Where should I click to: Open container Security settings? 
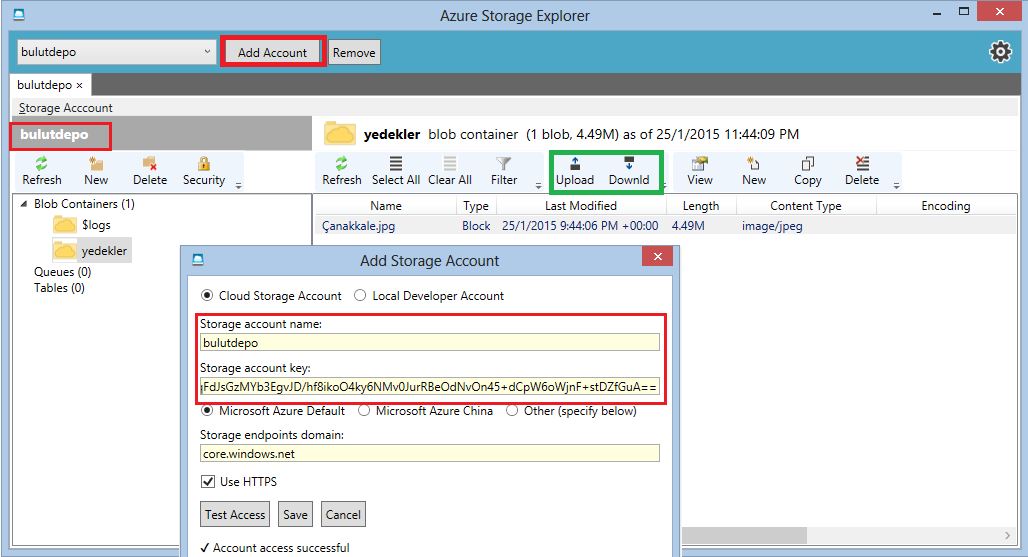(204, 171)
